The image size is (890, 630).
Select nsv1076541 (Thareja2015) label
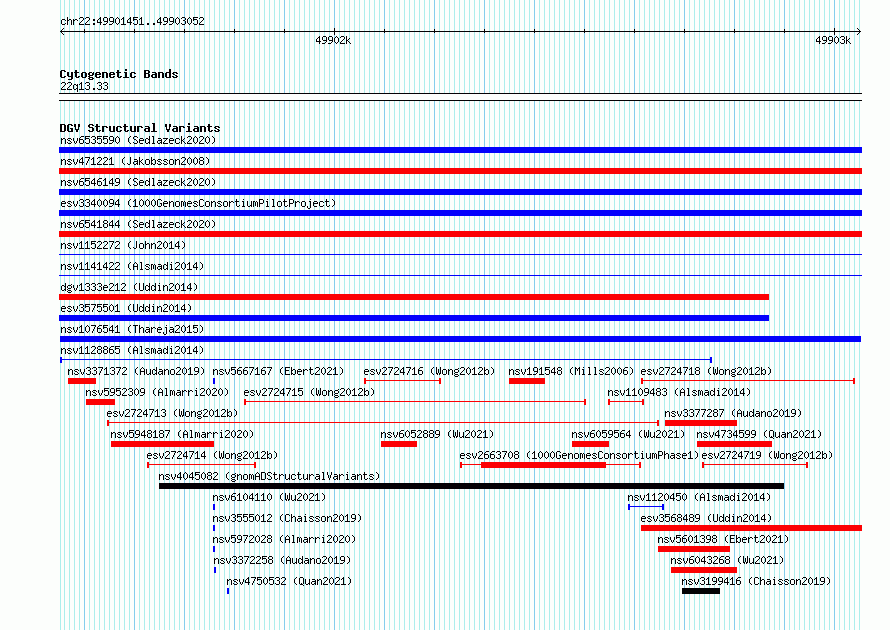point(132,329)
